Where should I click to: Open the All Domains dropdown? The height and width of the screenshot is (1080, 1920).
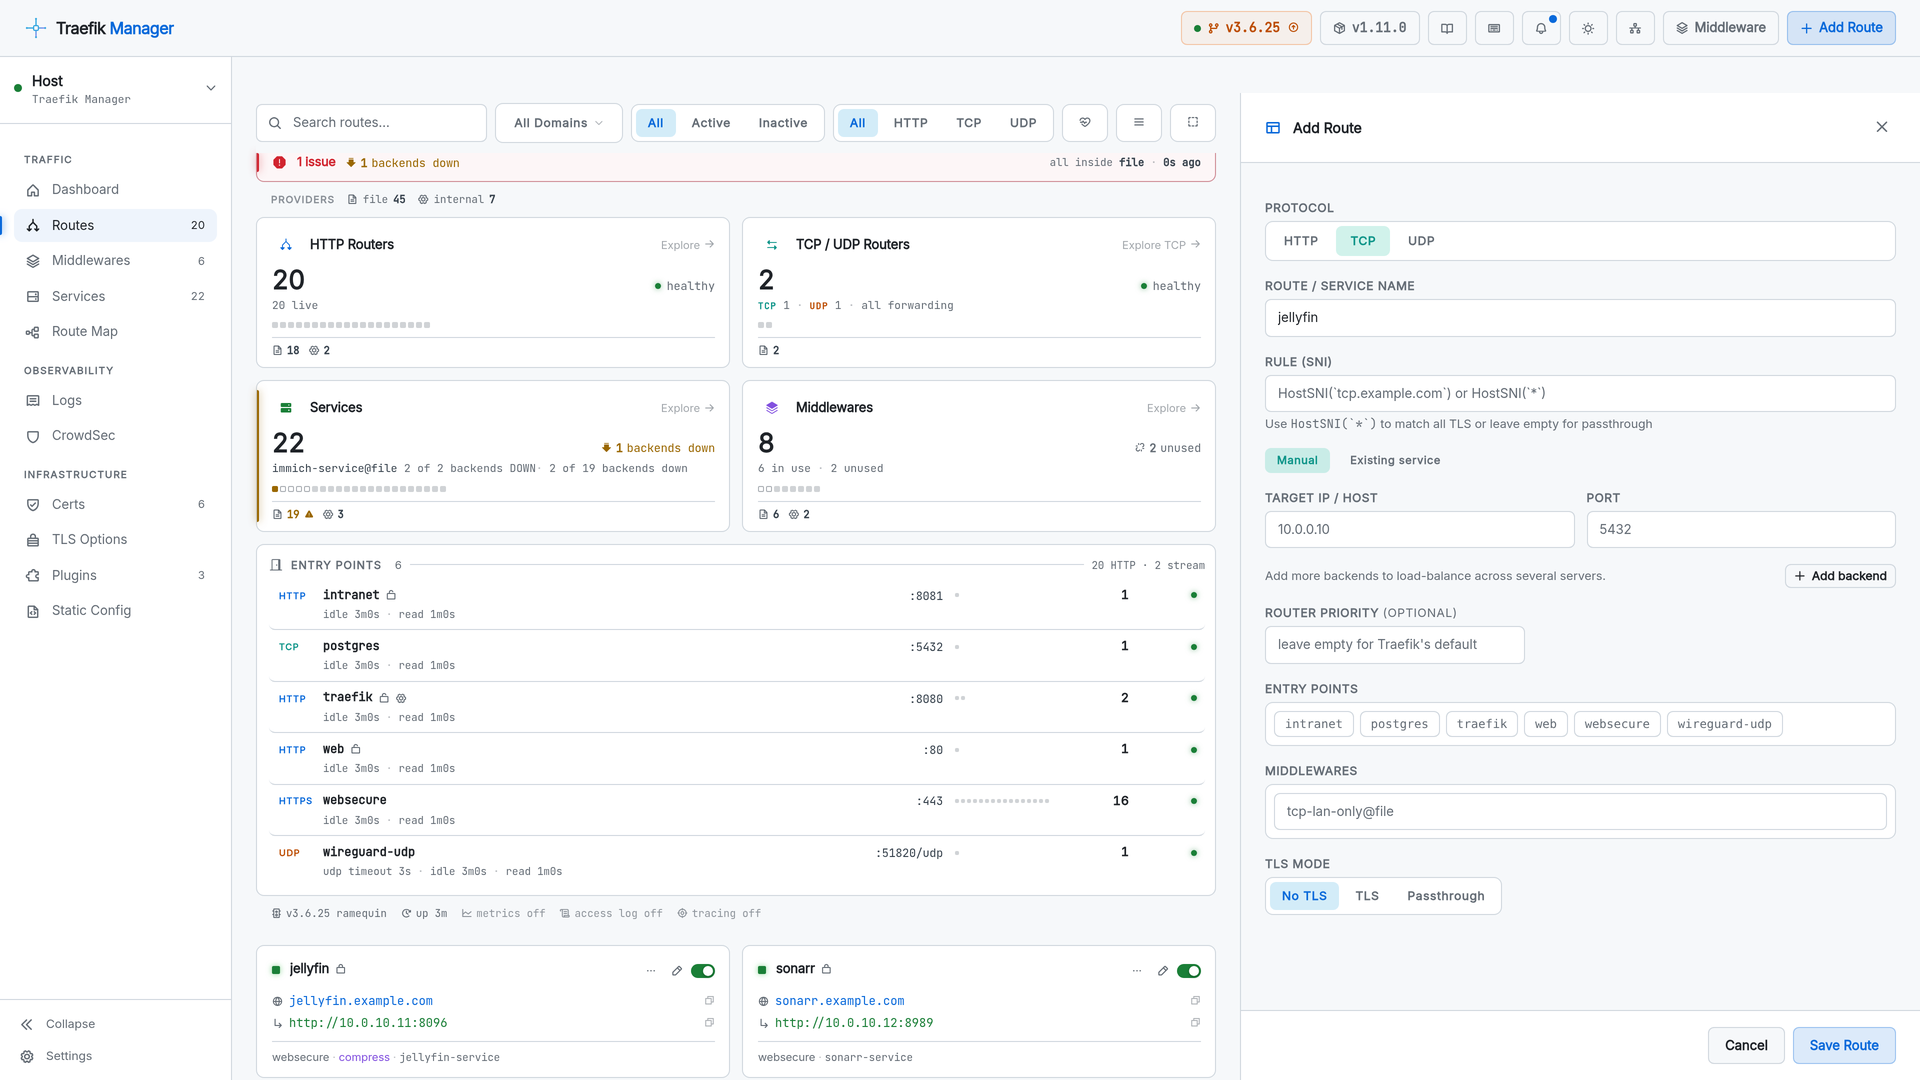559,123
